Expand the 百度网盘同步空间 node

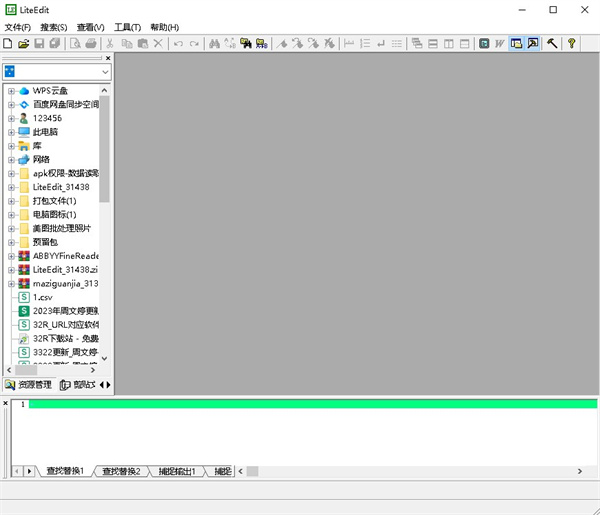pos(11,105)
